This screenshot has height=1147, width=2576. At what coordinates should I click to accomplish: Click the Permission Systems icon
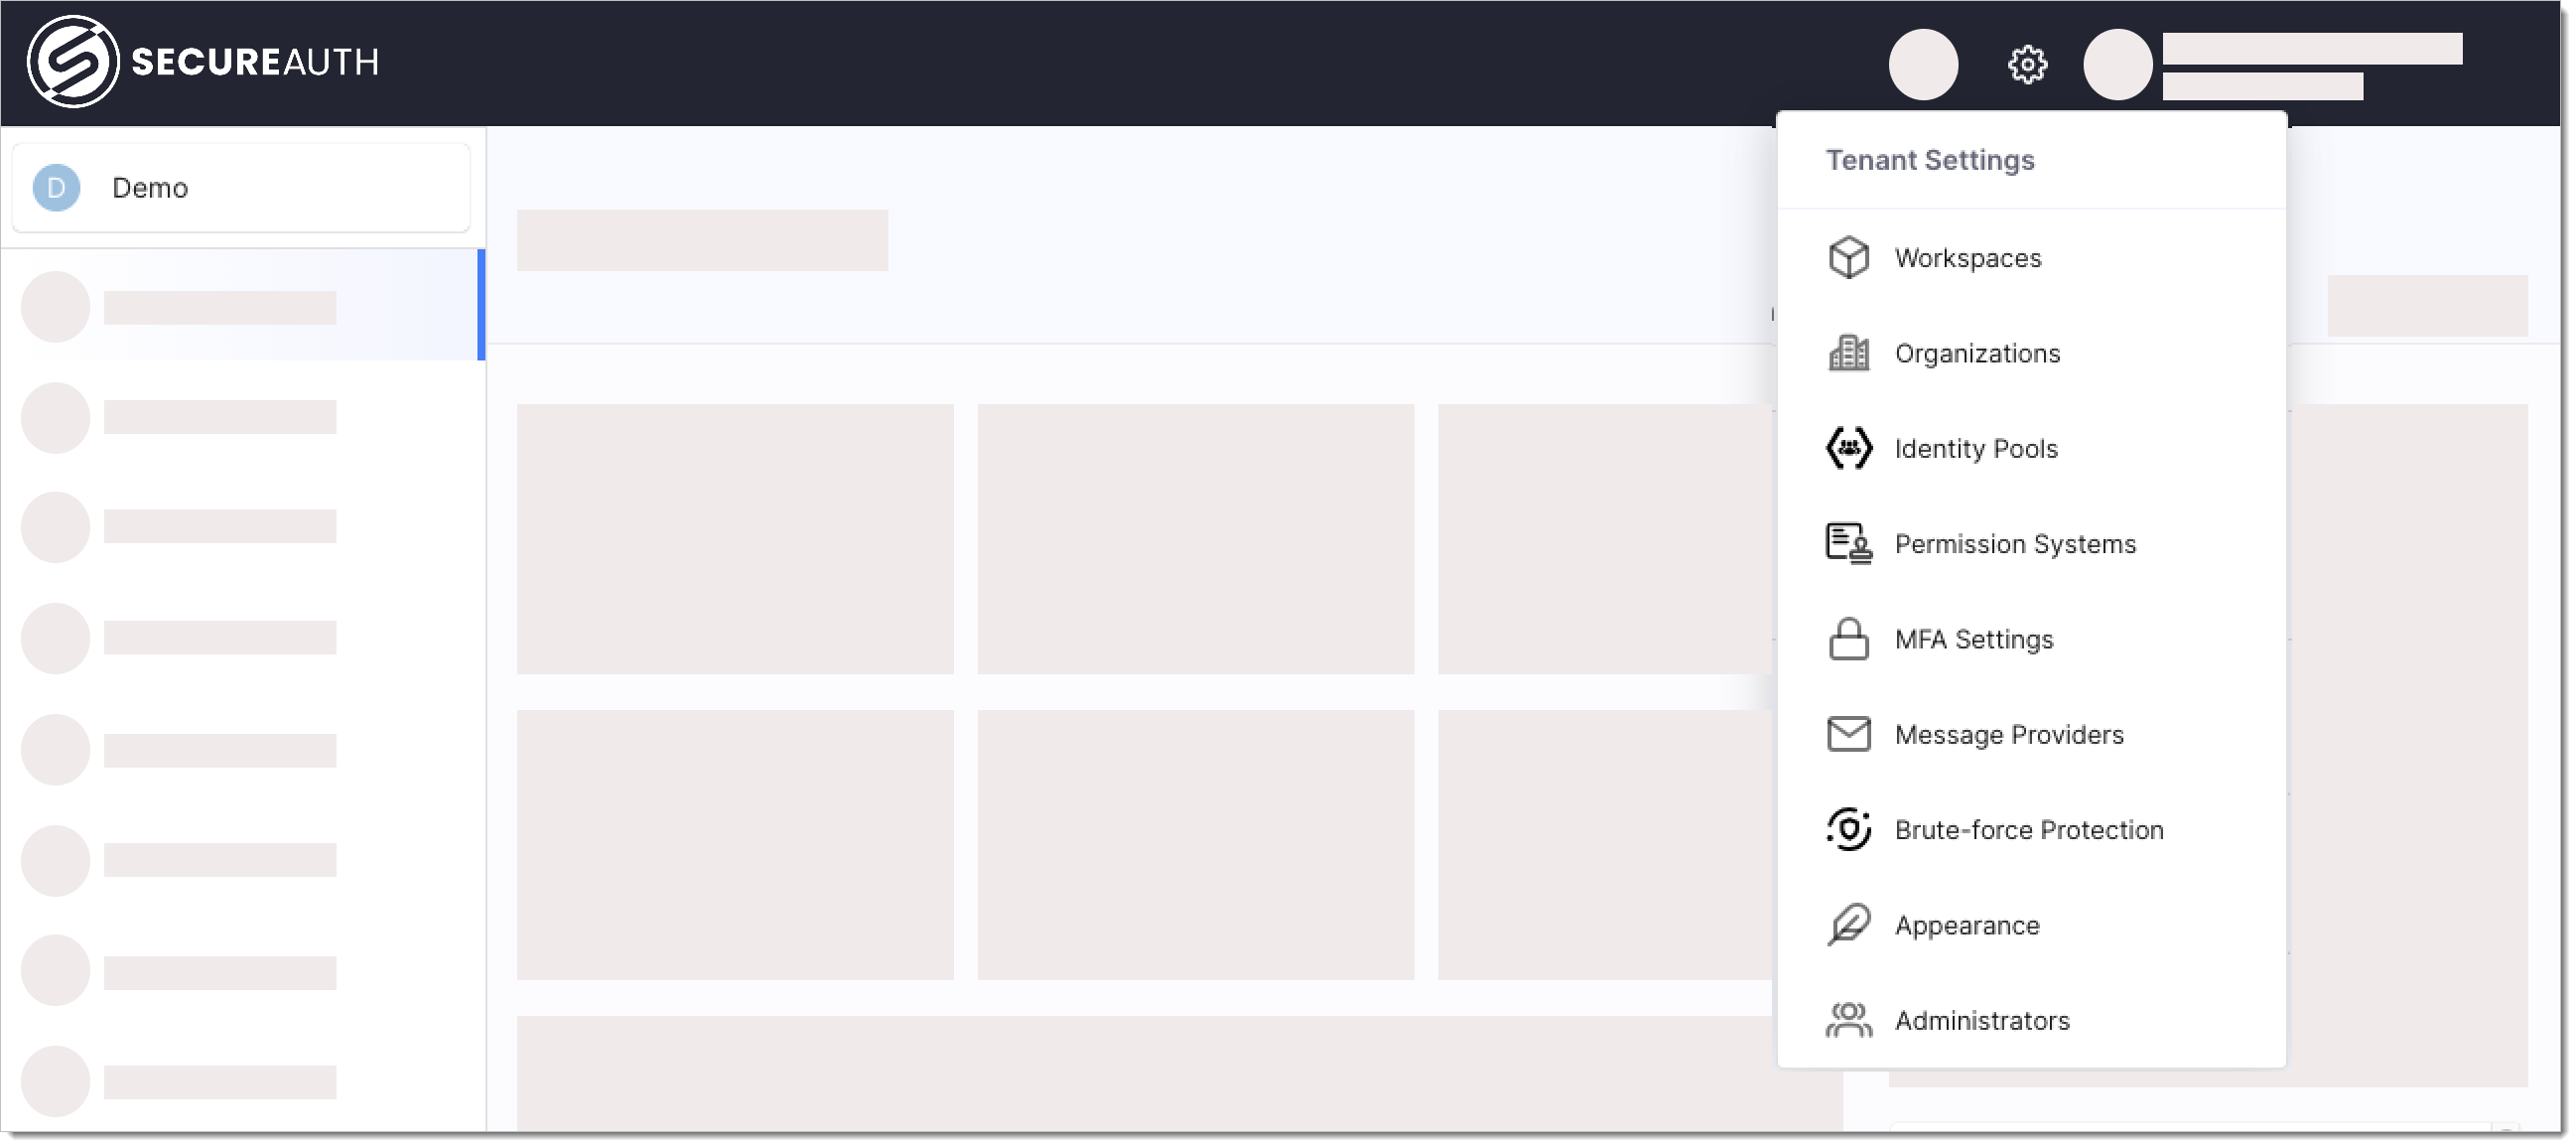click(1845, 544)
